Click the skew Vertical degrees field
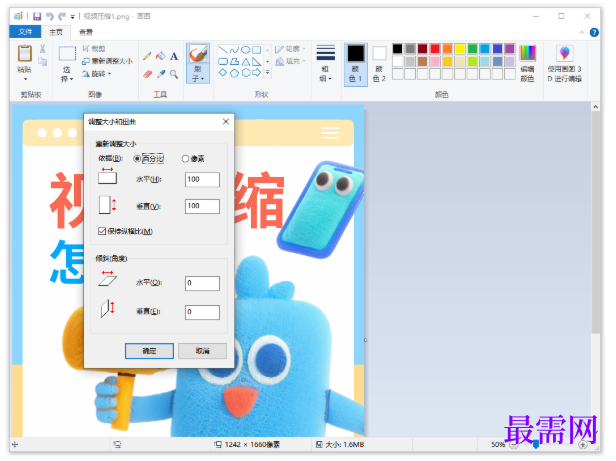 [202, 312]
